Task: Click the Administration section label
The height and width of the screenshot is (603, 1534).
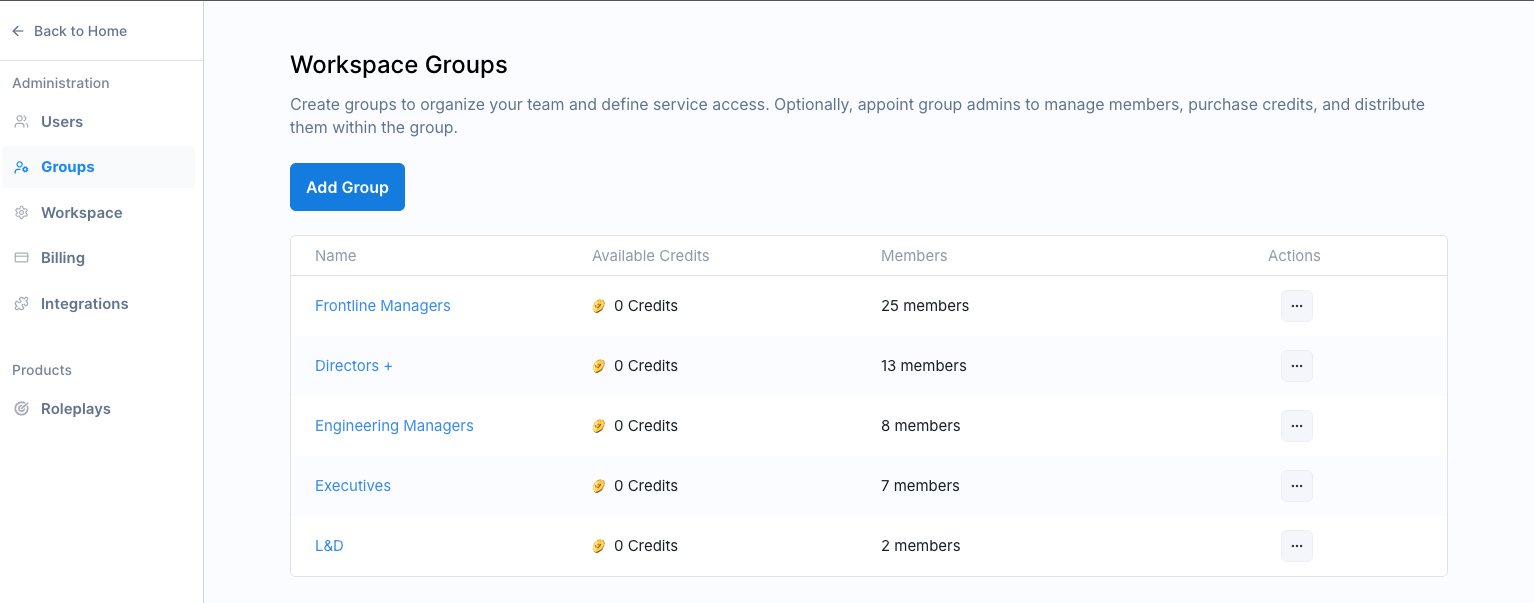Action: (x=61, y=83)
